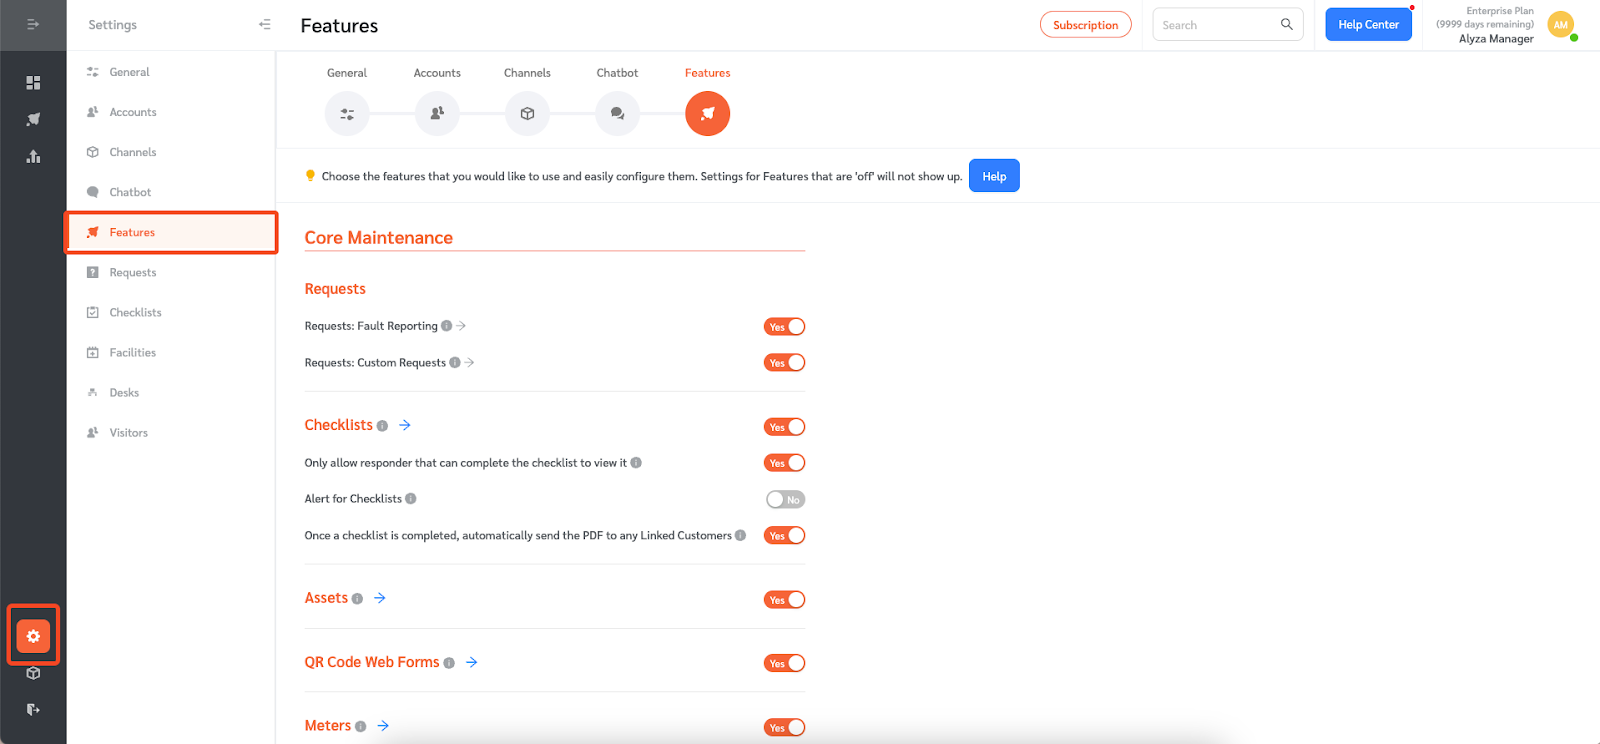Toggle only-allow-responder checklist view switch
This screenshot has height=744, width=1600.
[x=784, y=463]
